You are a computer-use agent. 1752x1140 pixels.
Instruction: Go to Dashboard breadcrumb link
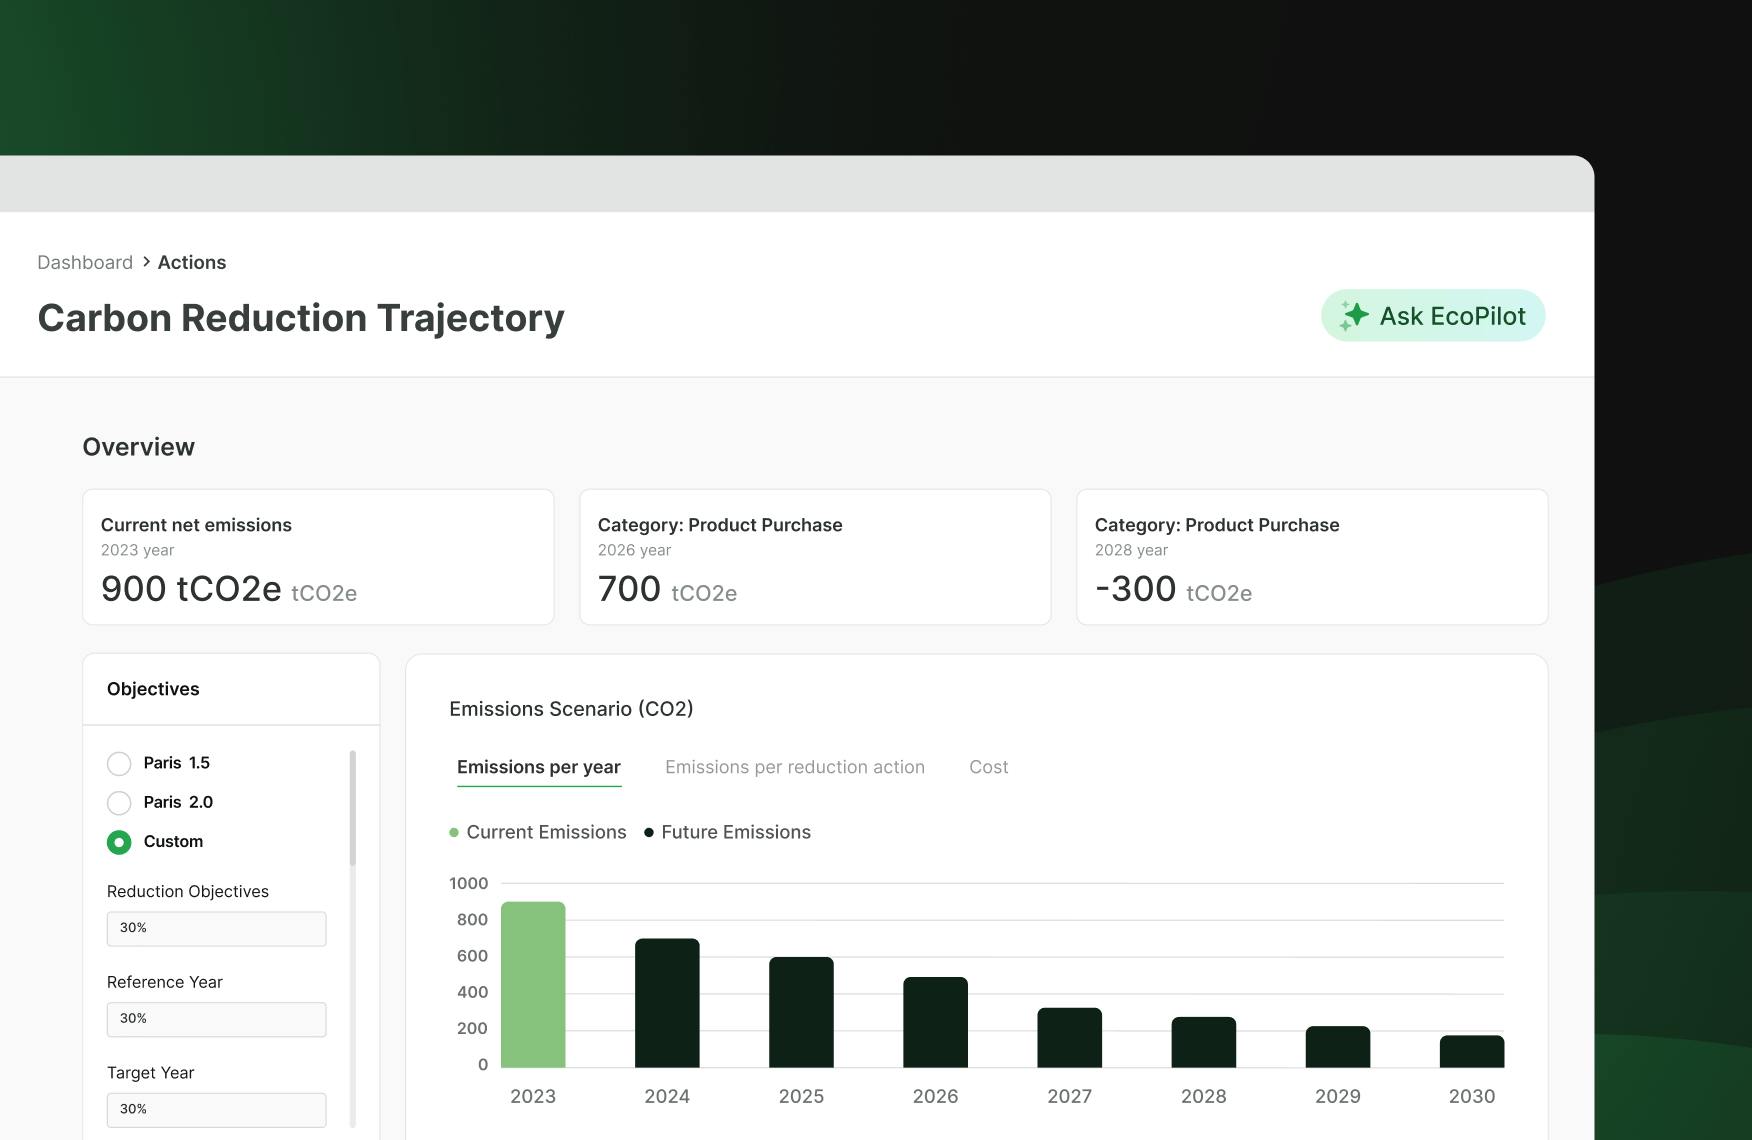tap(85, 262)
